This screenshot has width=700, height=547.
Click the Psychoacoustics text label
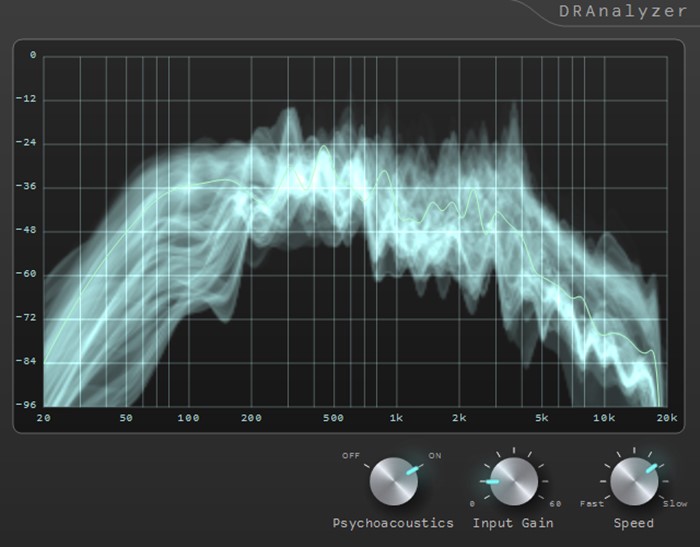(x=393, y=523)
